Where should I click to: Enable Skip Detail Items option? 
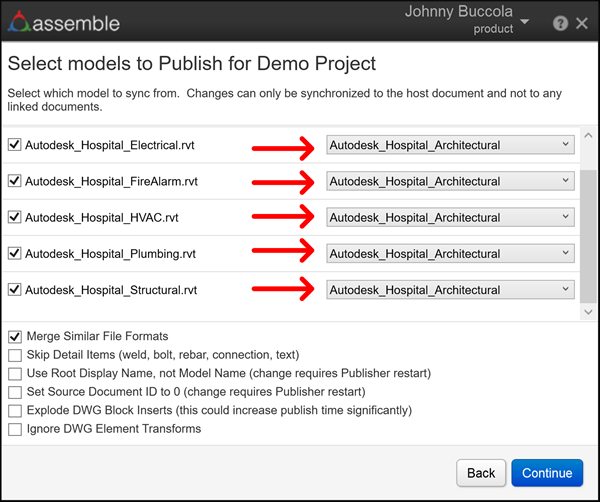(15, 355)
